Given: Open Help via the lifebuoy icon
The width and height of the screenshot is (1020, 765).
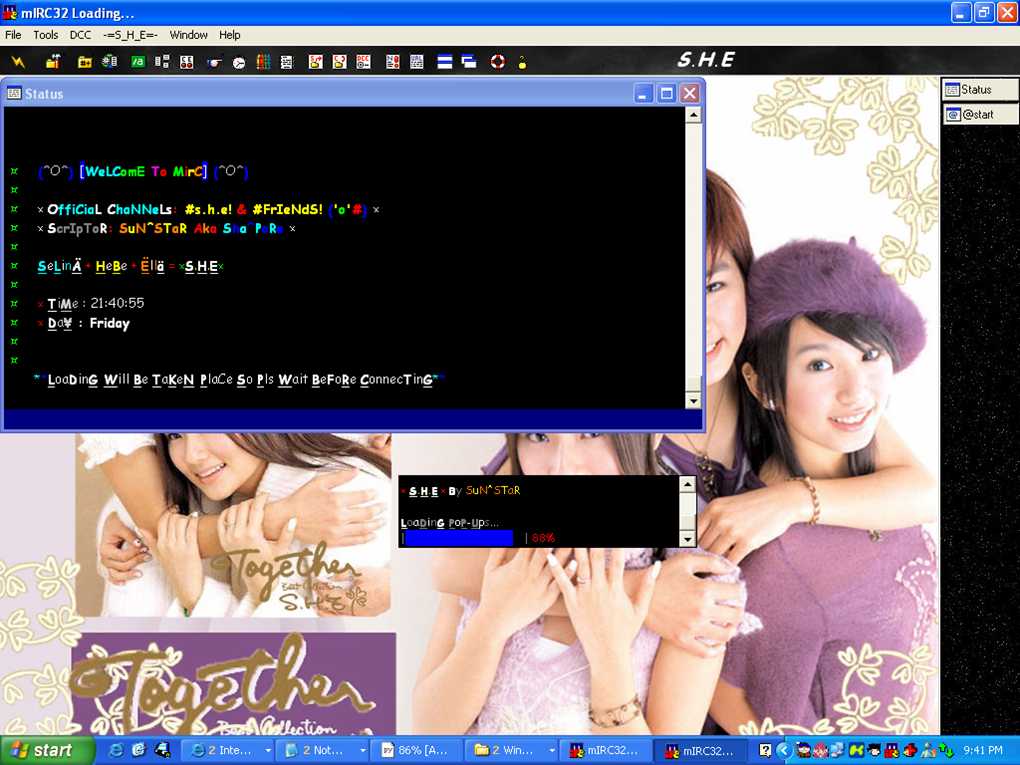Looking at the screenshot, I should (498, 62).
